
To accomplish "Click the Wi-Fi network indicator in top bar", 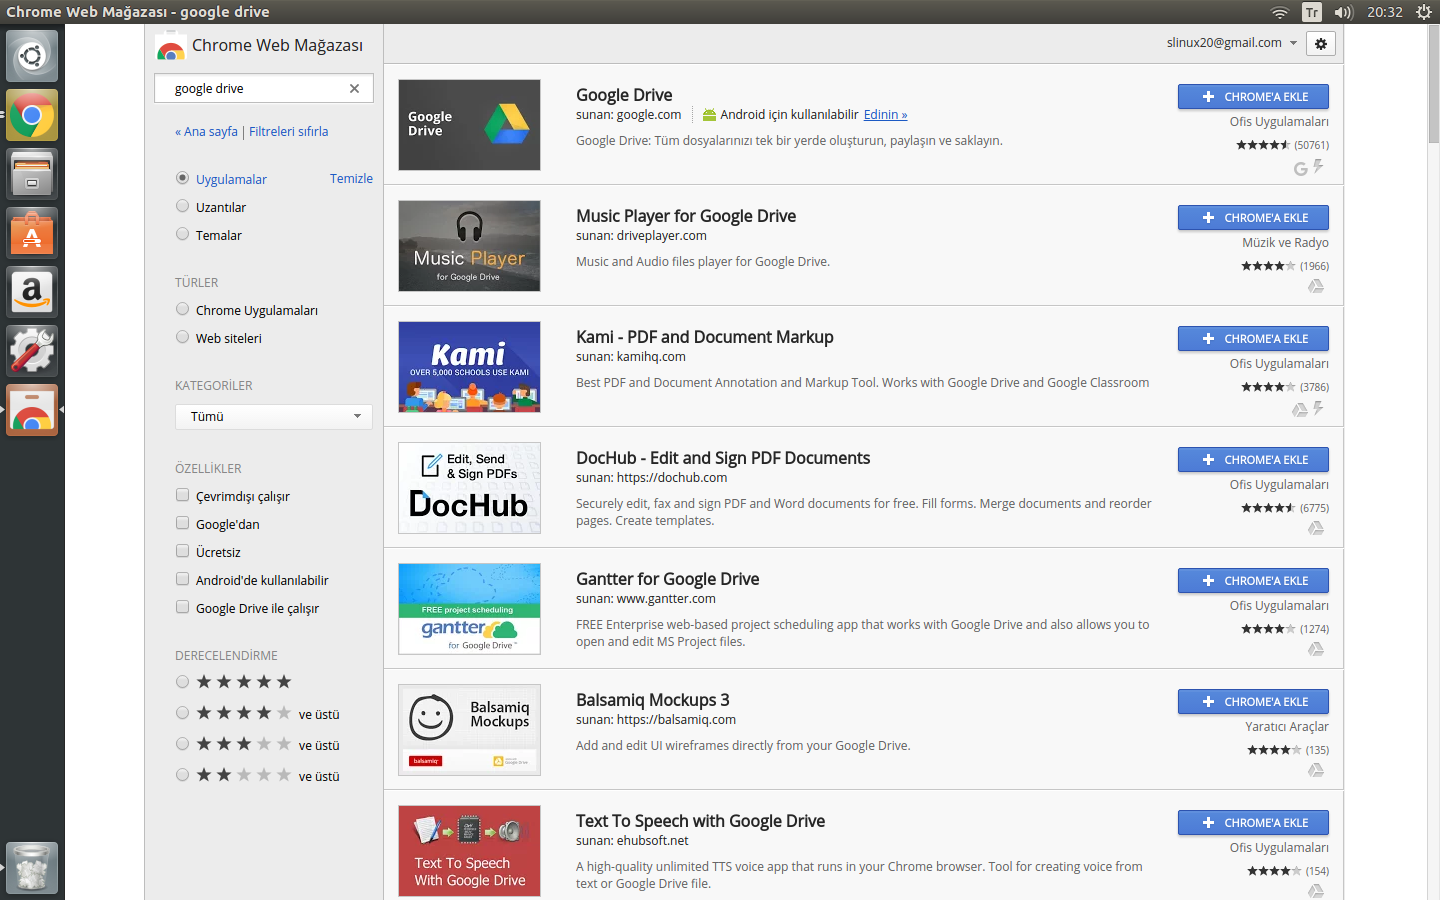I will tap(1280, 12).
